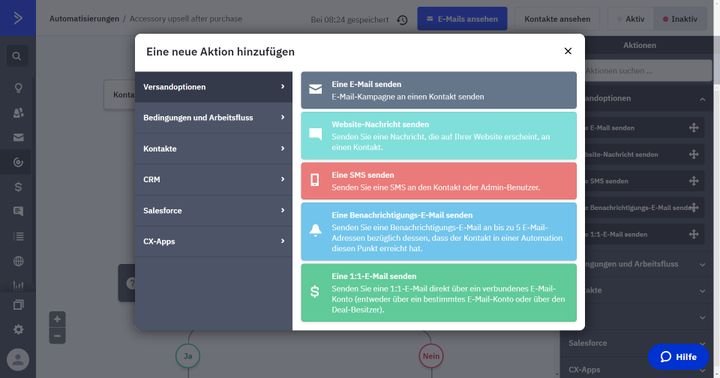Open Conversations chat sidebar icon
The height and width of the screenshot is (378, 720).
pos(18,211)
